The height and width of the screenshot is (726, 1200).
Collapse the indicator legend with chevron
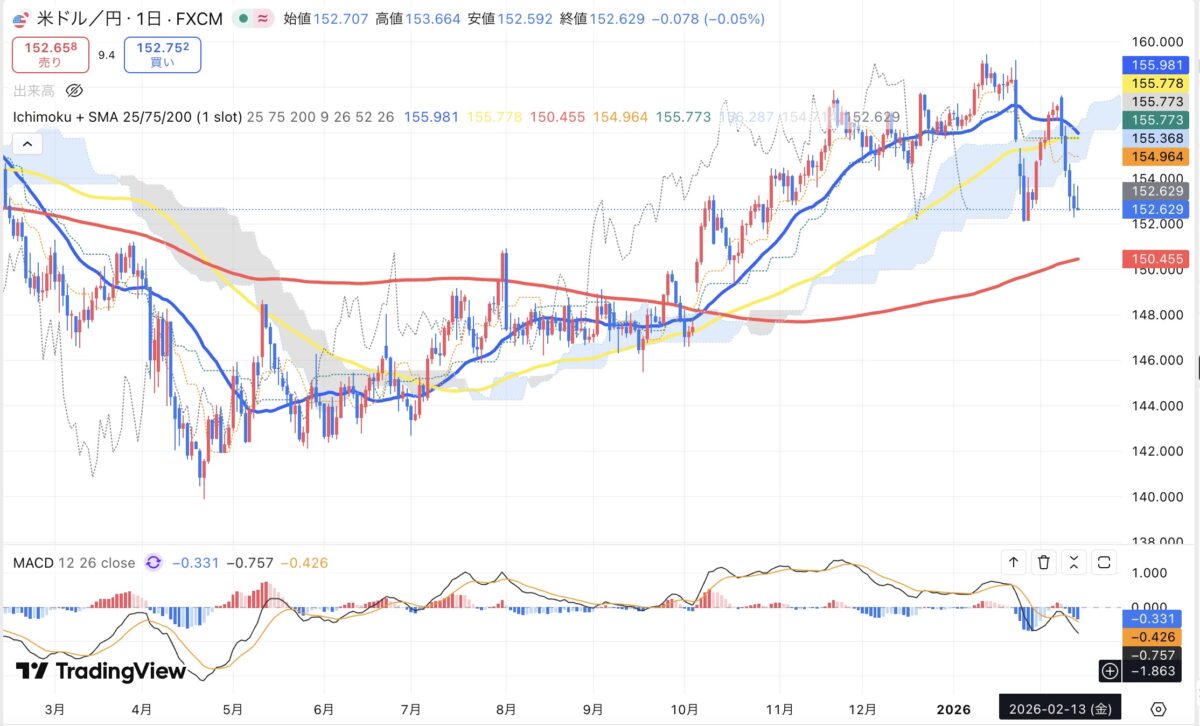(27, 144)
